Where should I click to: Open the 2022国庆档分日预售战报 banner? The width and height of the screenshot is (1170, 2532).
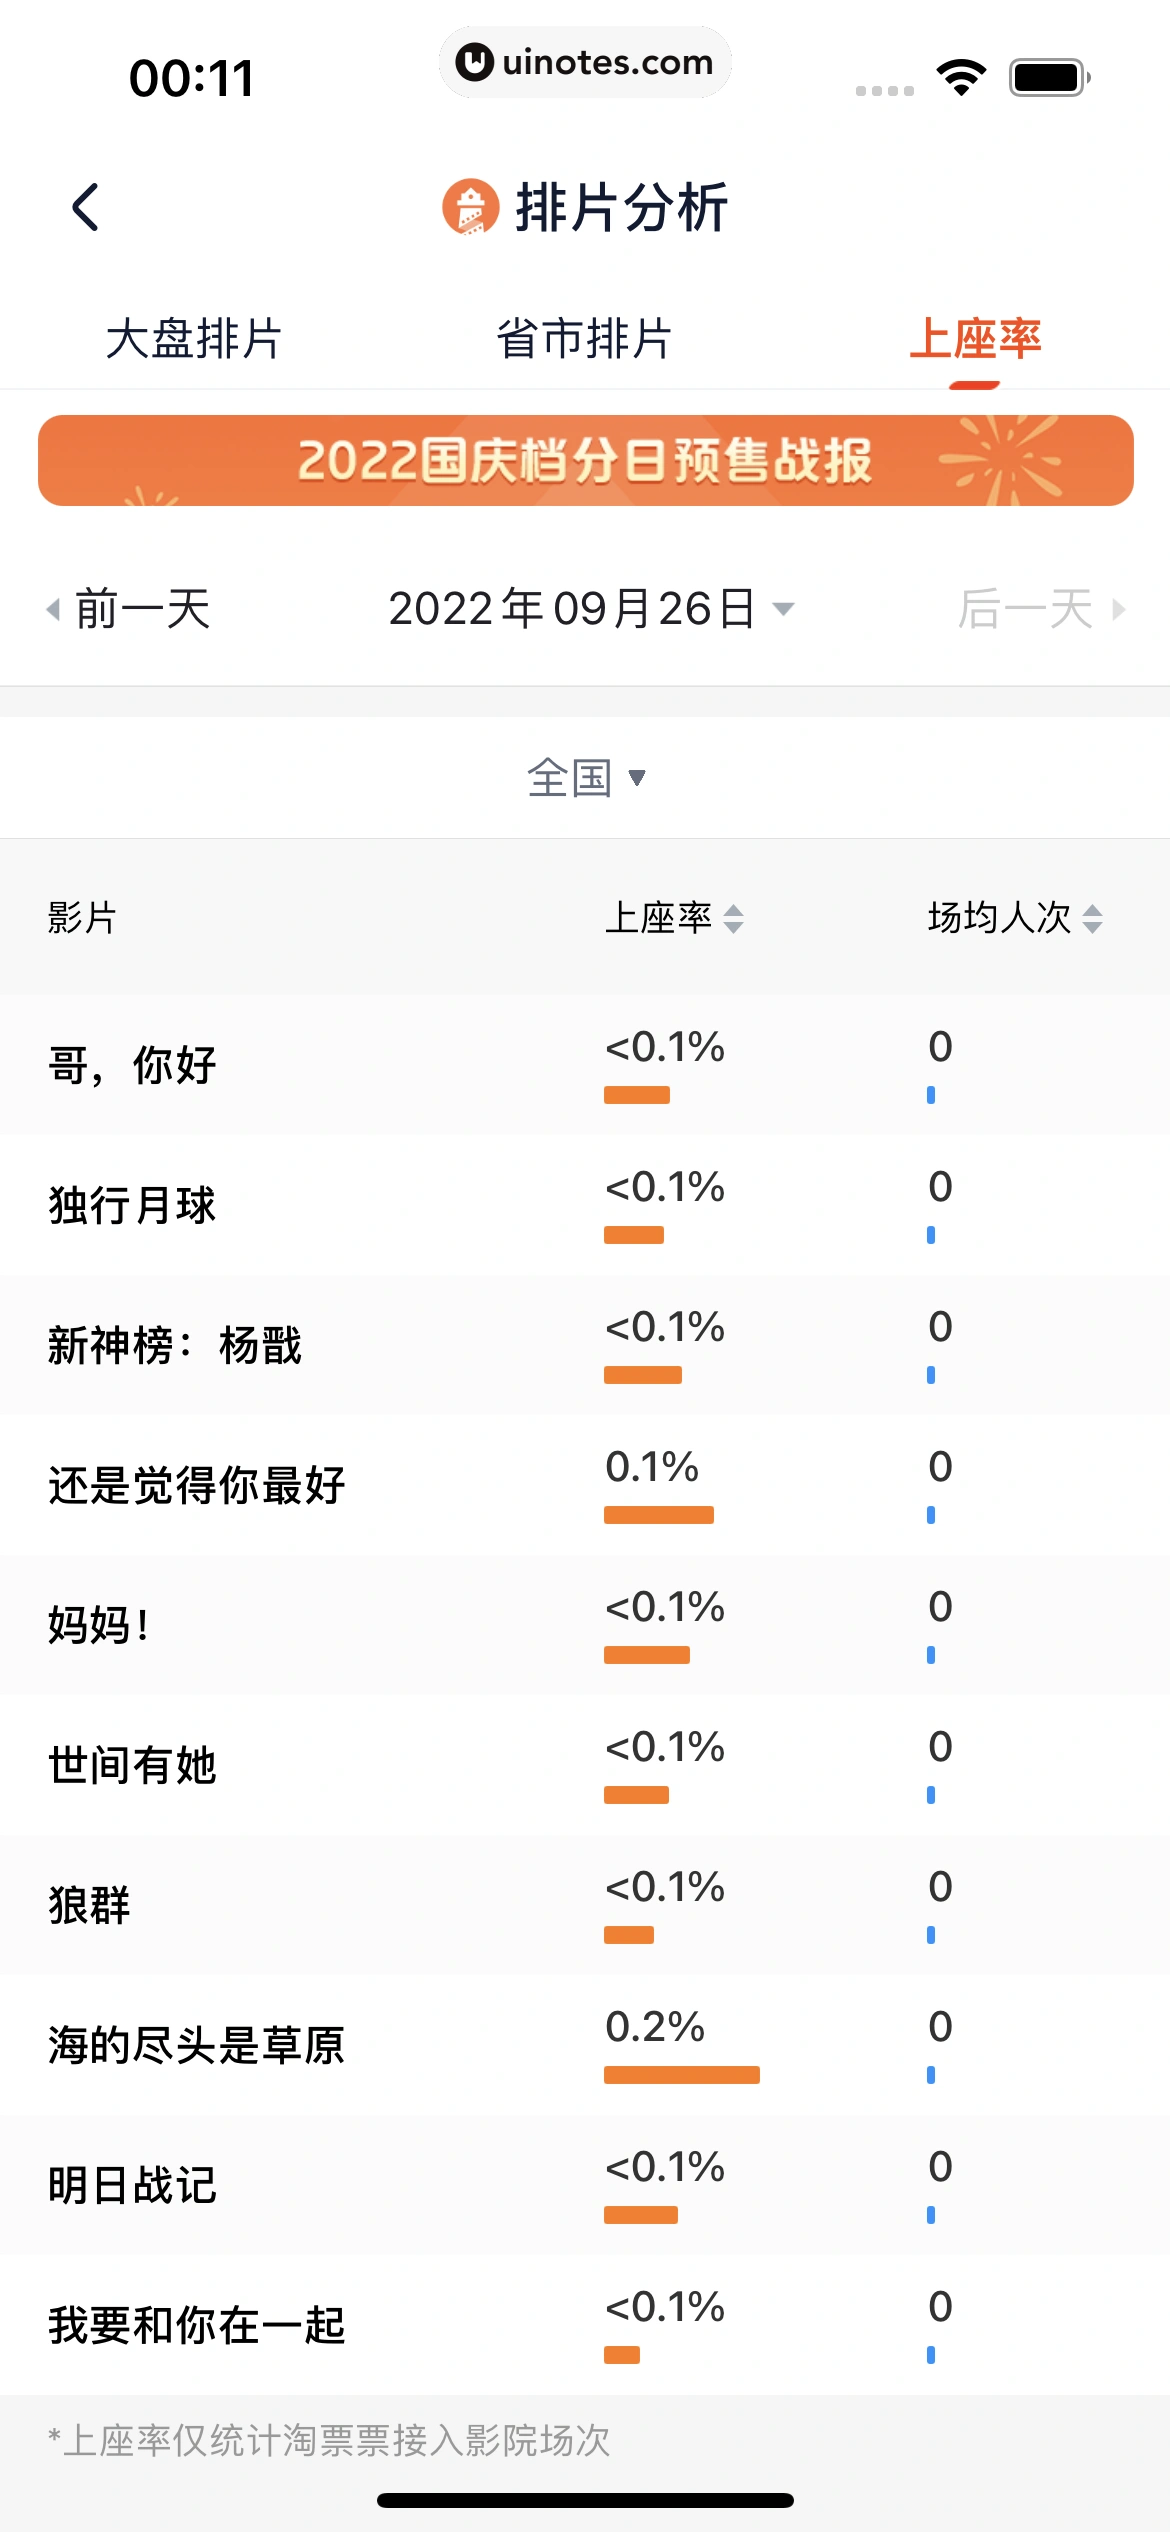pos(585,460)
